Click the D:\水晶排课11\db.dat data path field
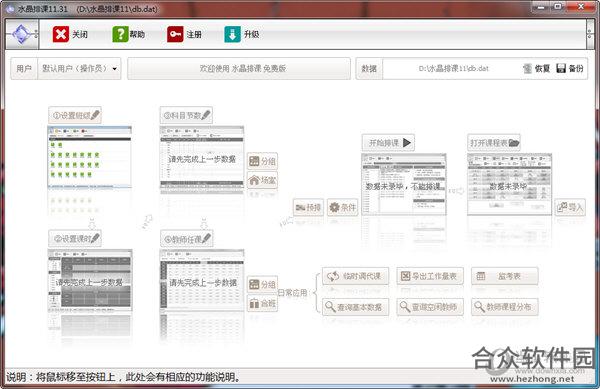Viewport: 600px width, 389px height. [453, 68]
